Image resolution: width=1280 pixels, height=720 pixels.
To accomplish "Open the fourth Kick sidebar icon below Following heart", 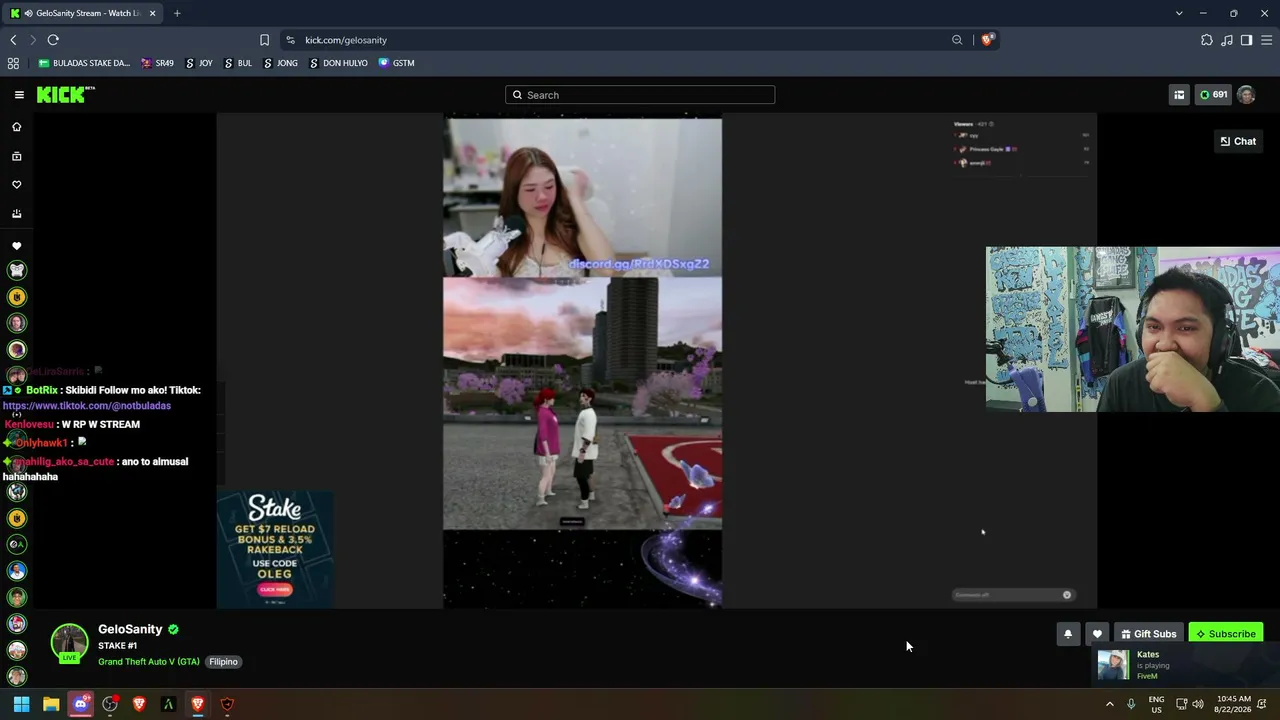I will pos(16,214).
